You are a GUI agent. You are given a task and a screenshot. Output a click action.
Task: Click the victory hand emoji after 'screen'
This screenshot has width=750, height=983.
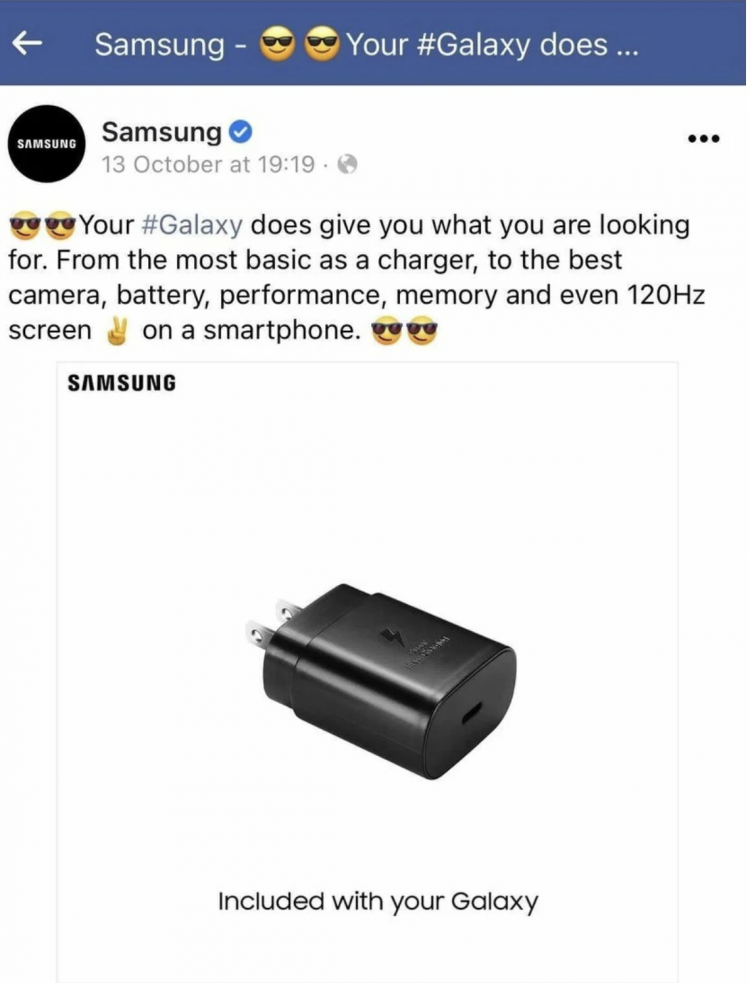point(117,330)
